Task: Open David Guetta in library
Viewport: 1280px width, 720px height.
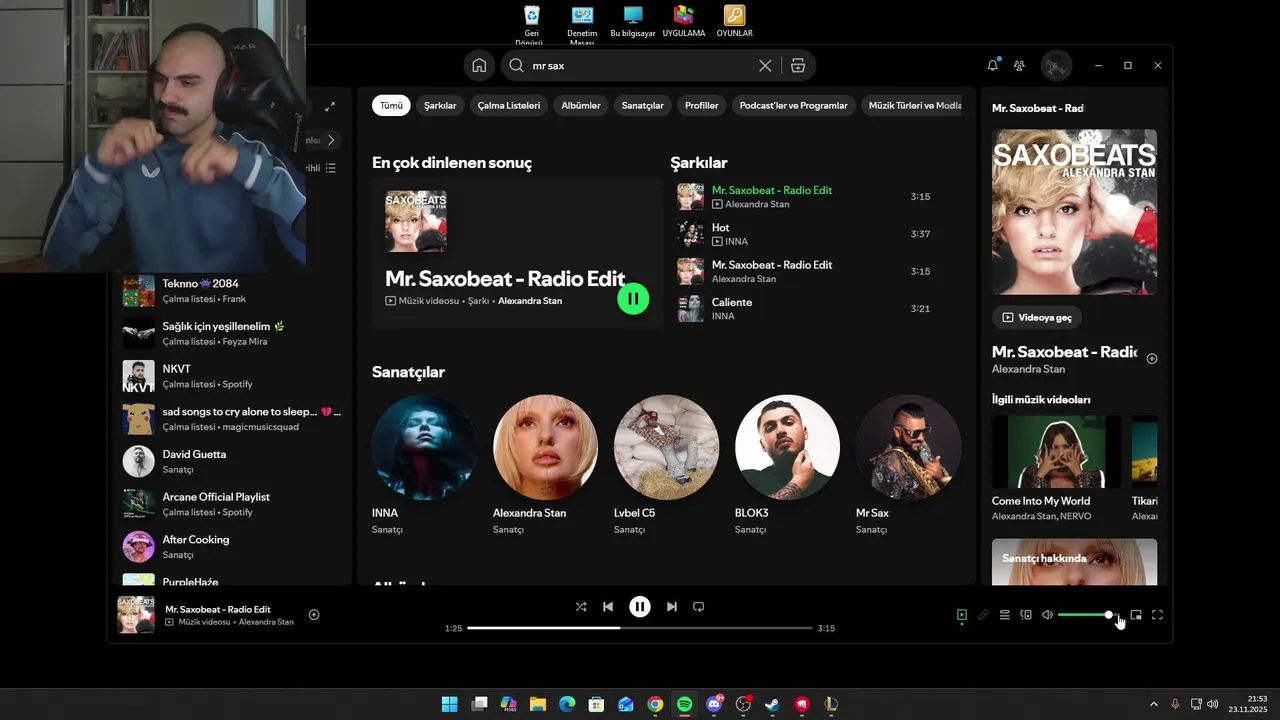Action: [233, 461]
